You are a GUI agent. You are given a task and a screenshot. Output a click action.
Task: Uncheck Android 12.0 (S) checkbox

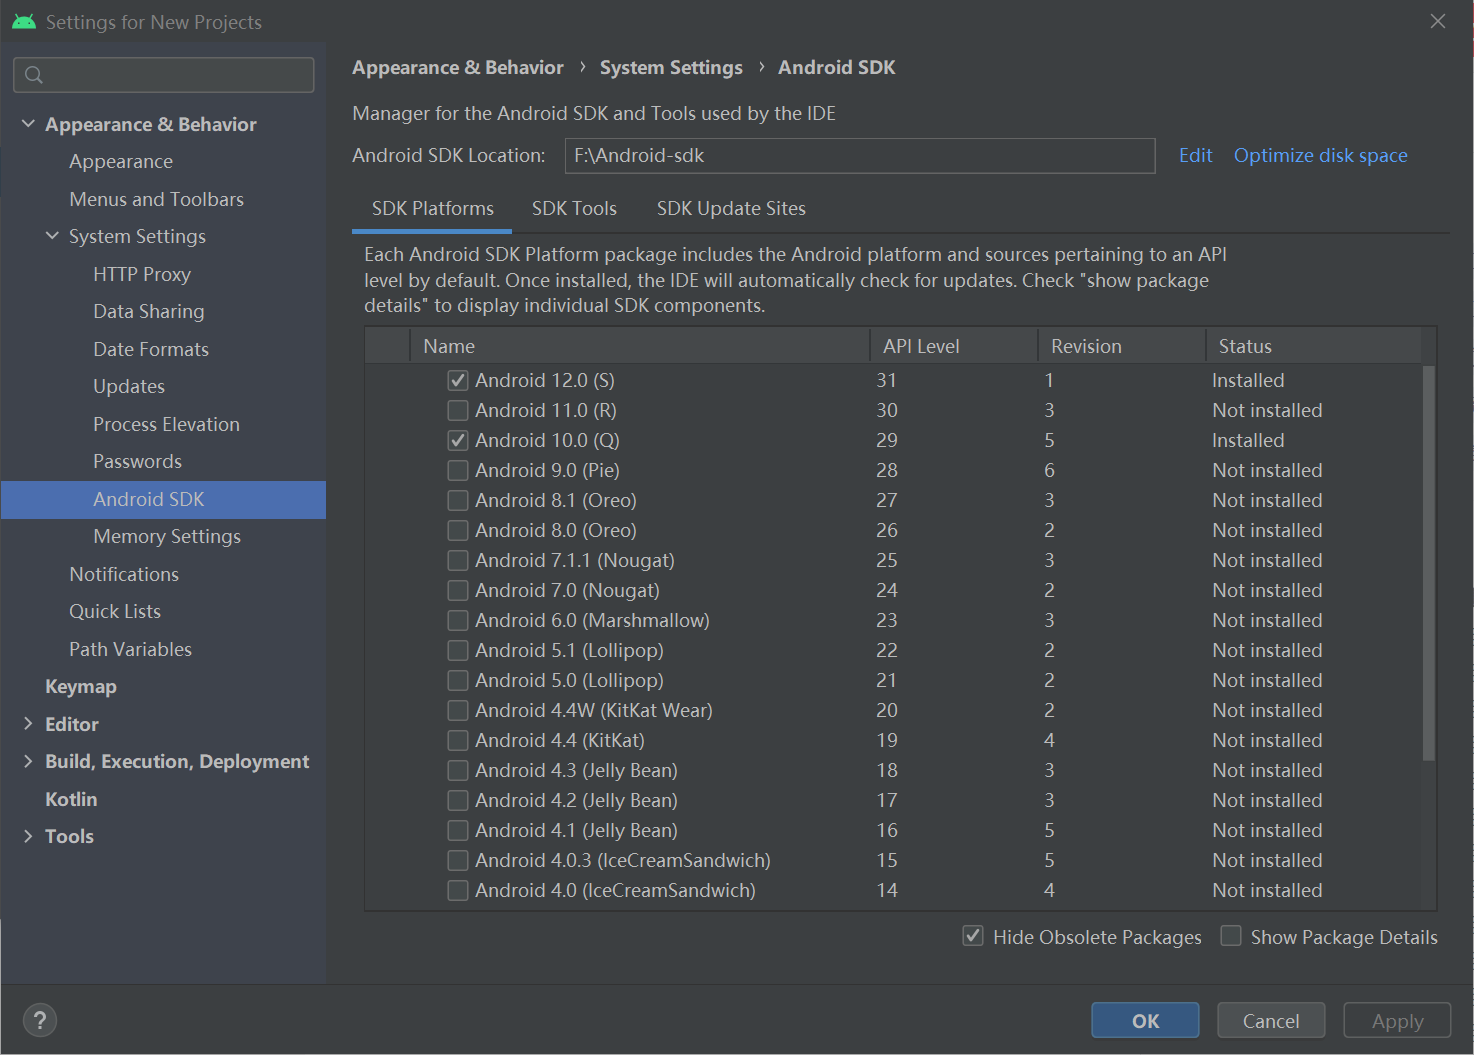pyautogui.click(x=458, y=380)
